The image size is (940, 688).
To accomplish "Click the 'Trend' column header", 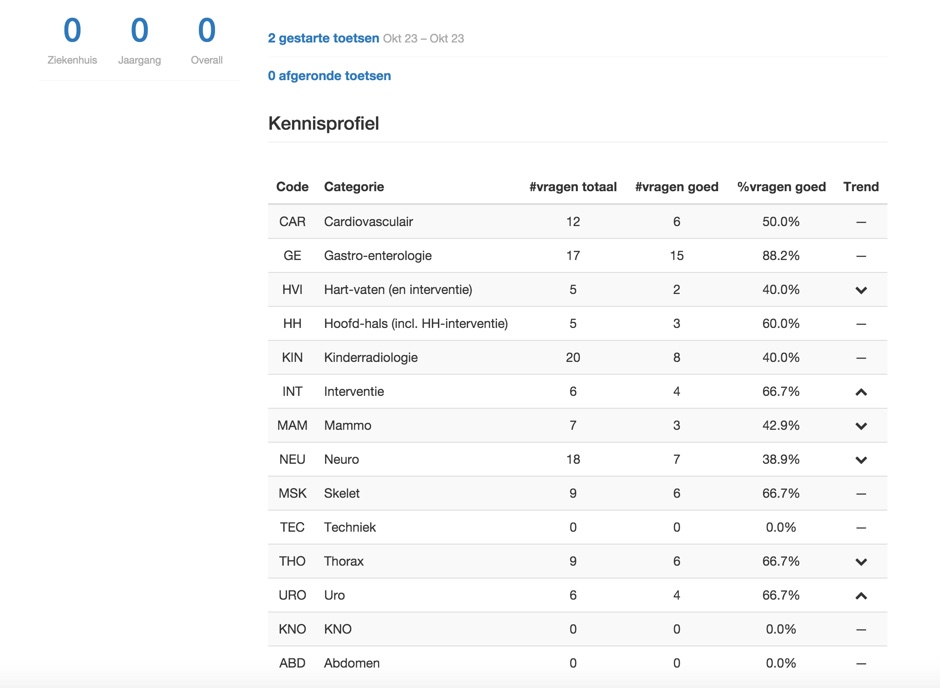I will coord(860,187).
